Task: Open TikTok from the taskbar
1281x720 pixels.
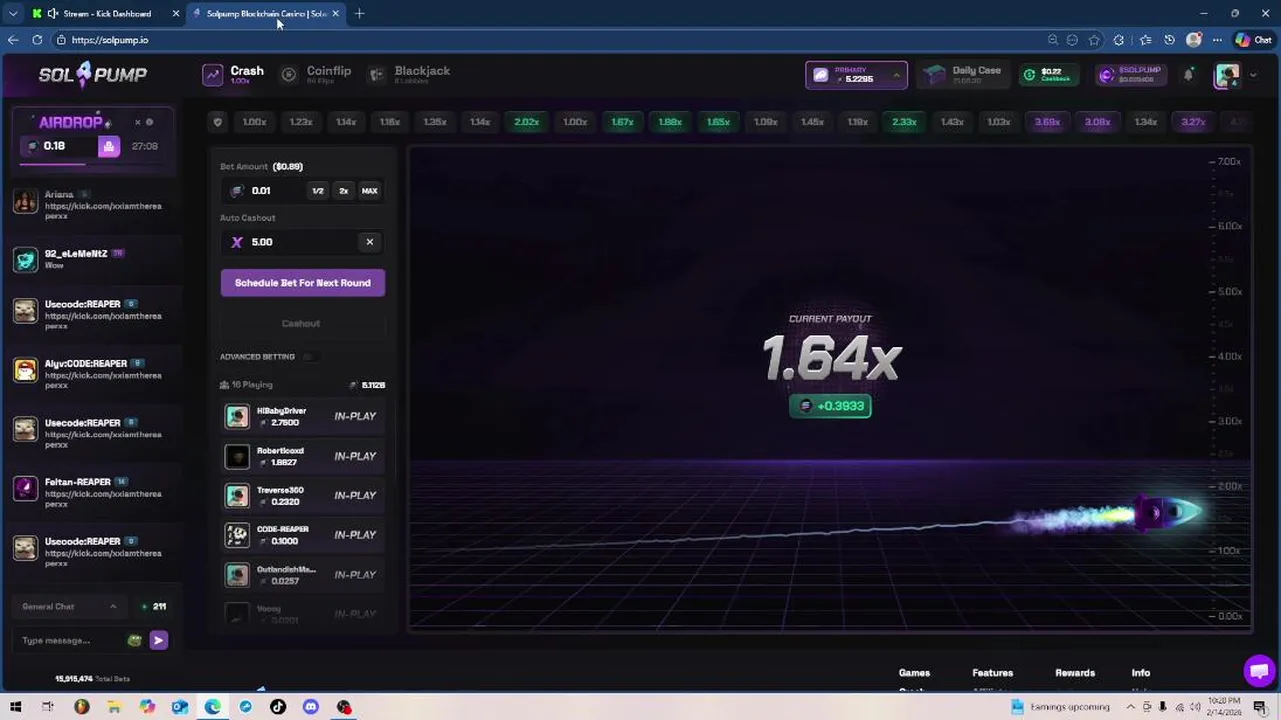Action: pyautogui.click(x=278, y=707)
